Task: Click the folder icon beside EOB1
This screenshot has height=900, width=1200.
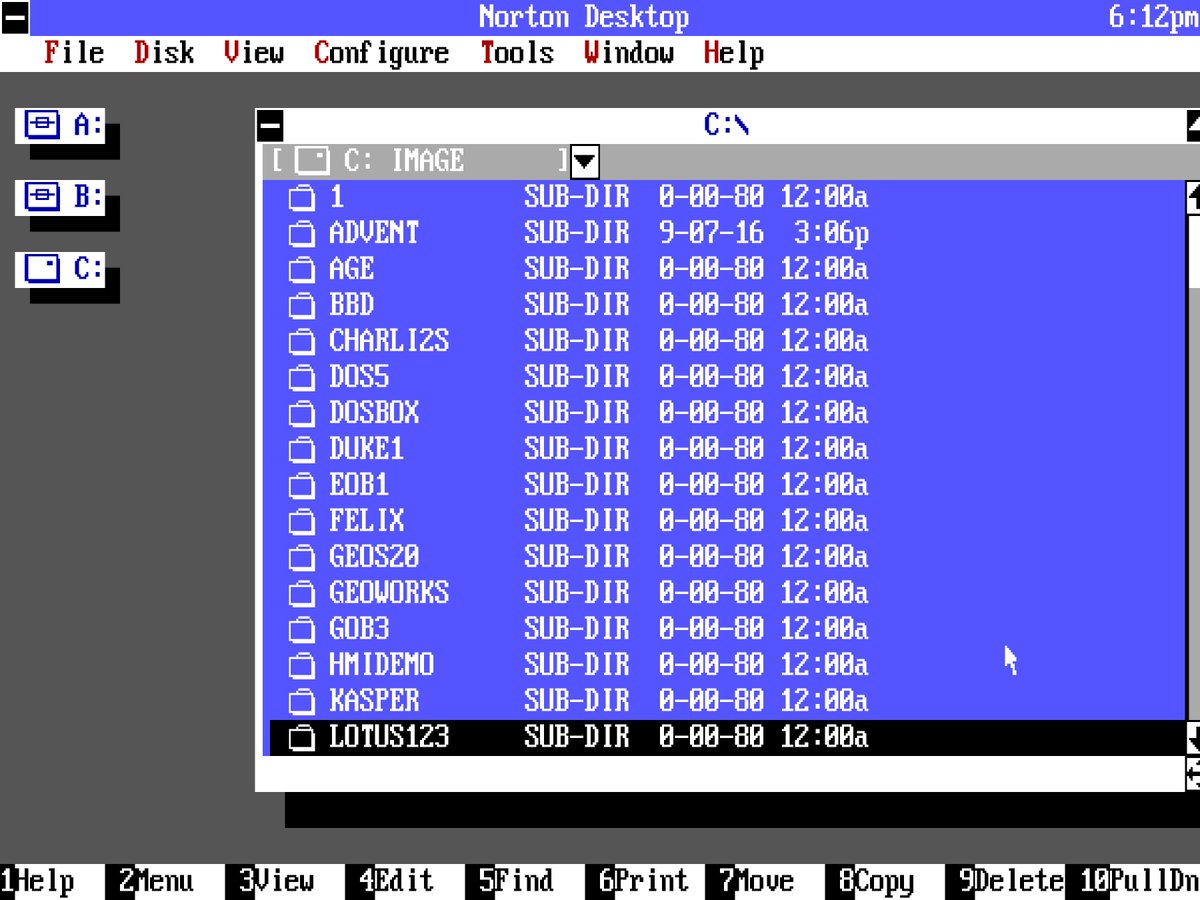Action: [x=301, y=487]
